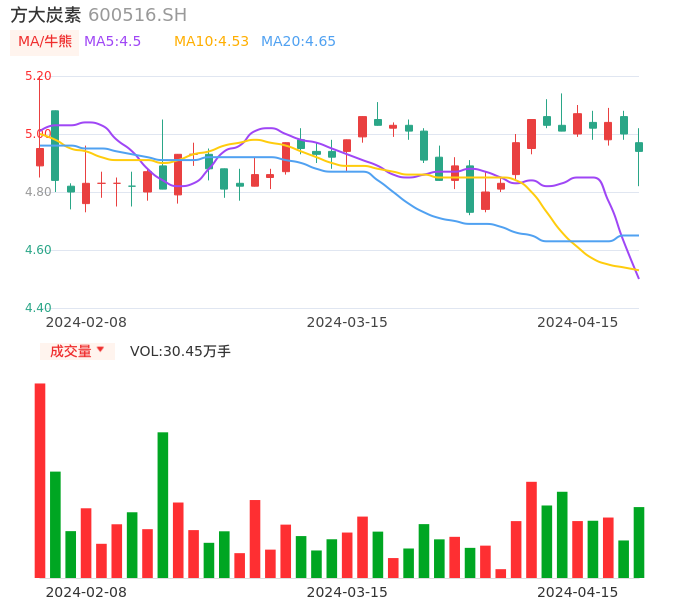Click the 5.00 price axis label
The width and height of the screenshot is (686, 606).
tap(38, 134)
